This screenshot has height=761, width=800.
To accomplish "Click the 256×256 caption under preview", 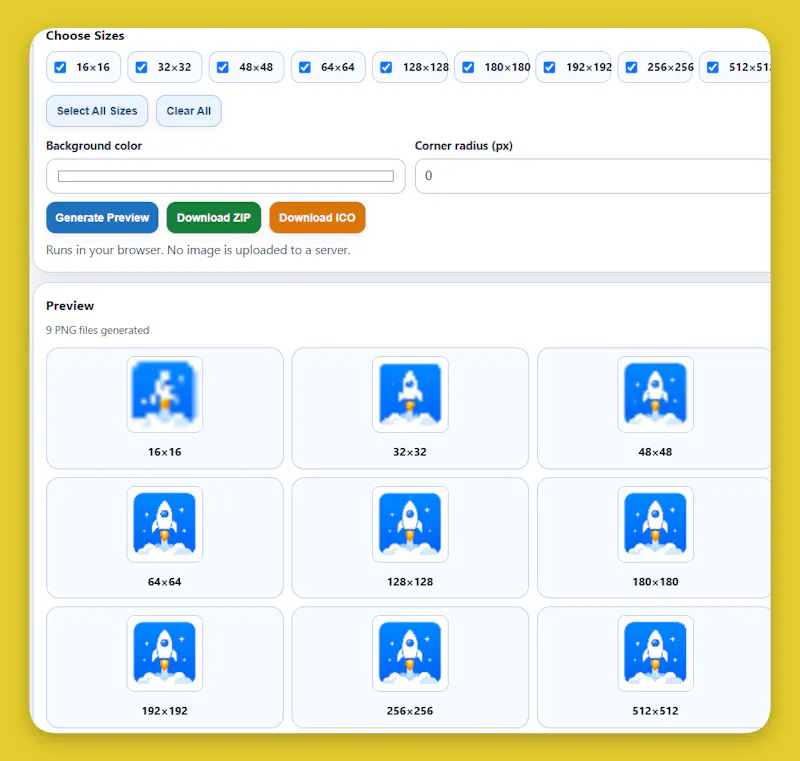I will point(410,711).
